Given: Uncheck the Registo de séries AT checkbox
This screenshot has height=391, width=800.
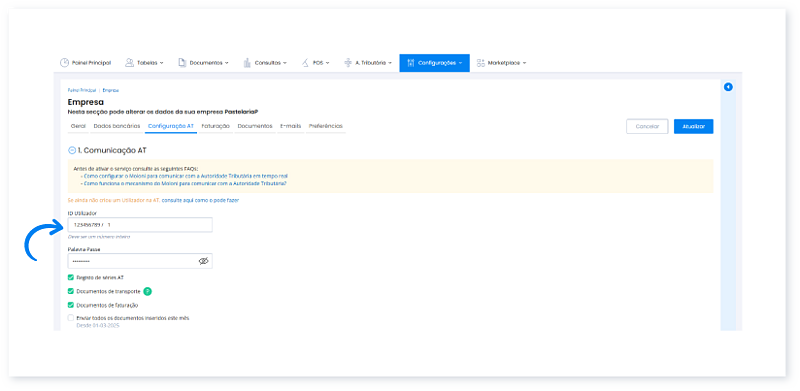Looking at the screenshot, I should [x=71, y=278].
